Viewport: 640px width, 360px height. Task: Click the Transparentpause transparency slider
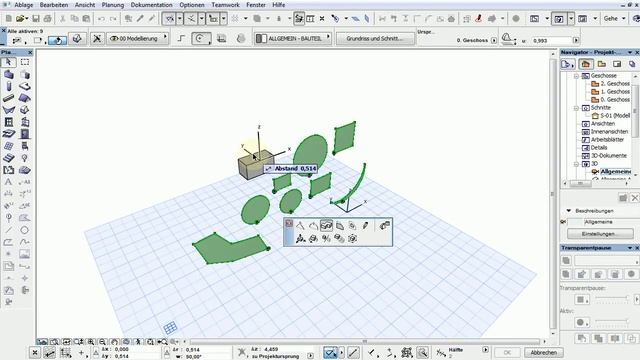coord(612,298)
